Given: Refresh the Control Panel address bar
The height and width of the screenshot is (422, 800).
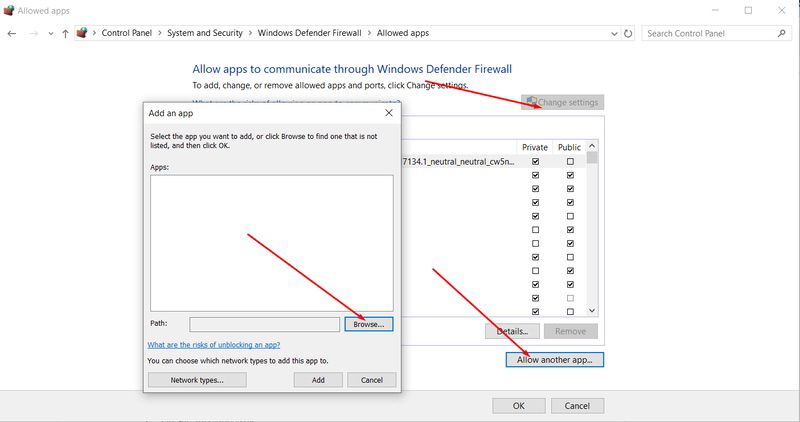Looking at the screenshot, I should coord(628,34).
